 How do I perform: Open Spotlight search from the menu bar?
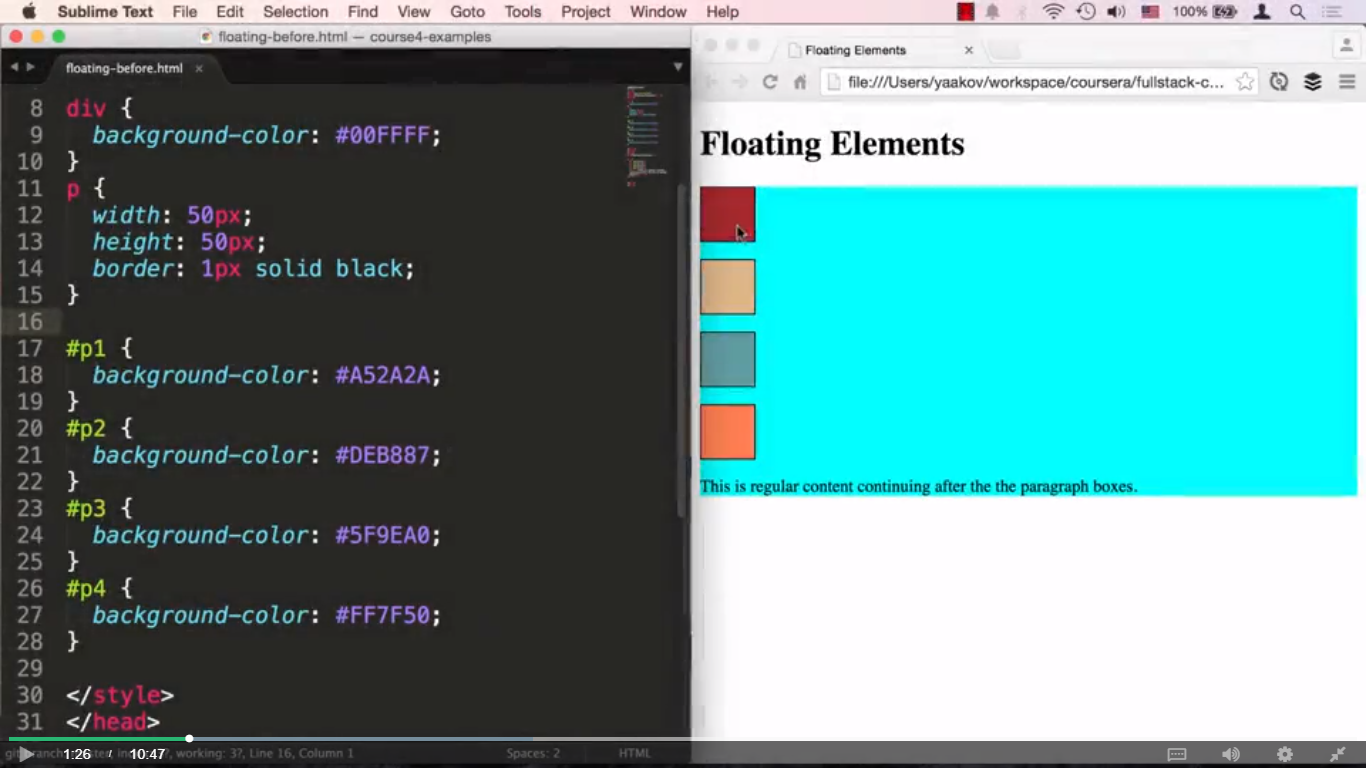(x=1297, y=12)
